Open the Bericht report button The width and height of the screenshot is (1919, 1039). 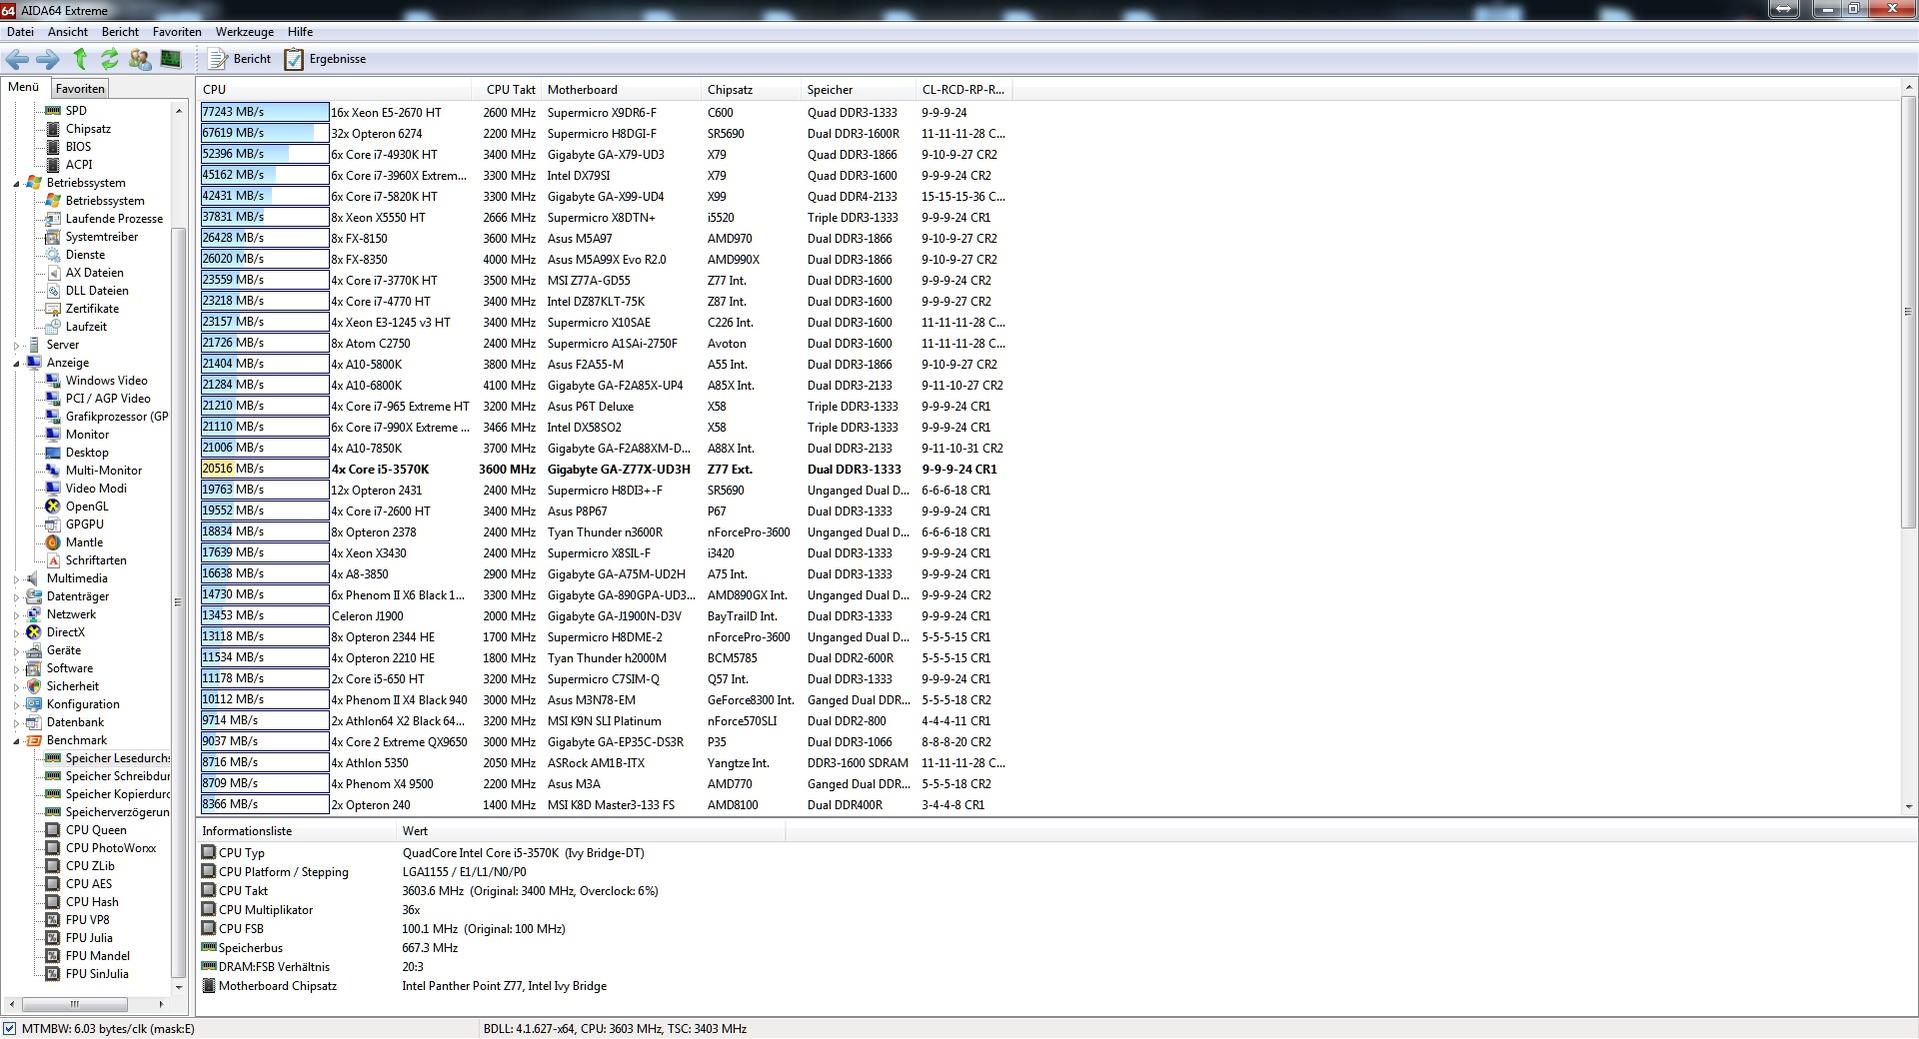pyautogui.click(x=240, y=59)
